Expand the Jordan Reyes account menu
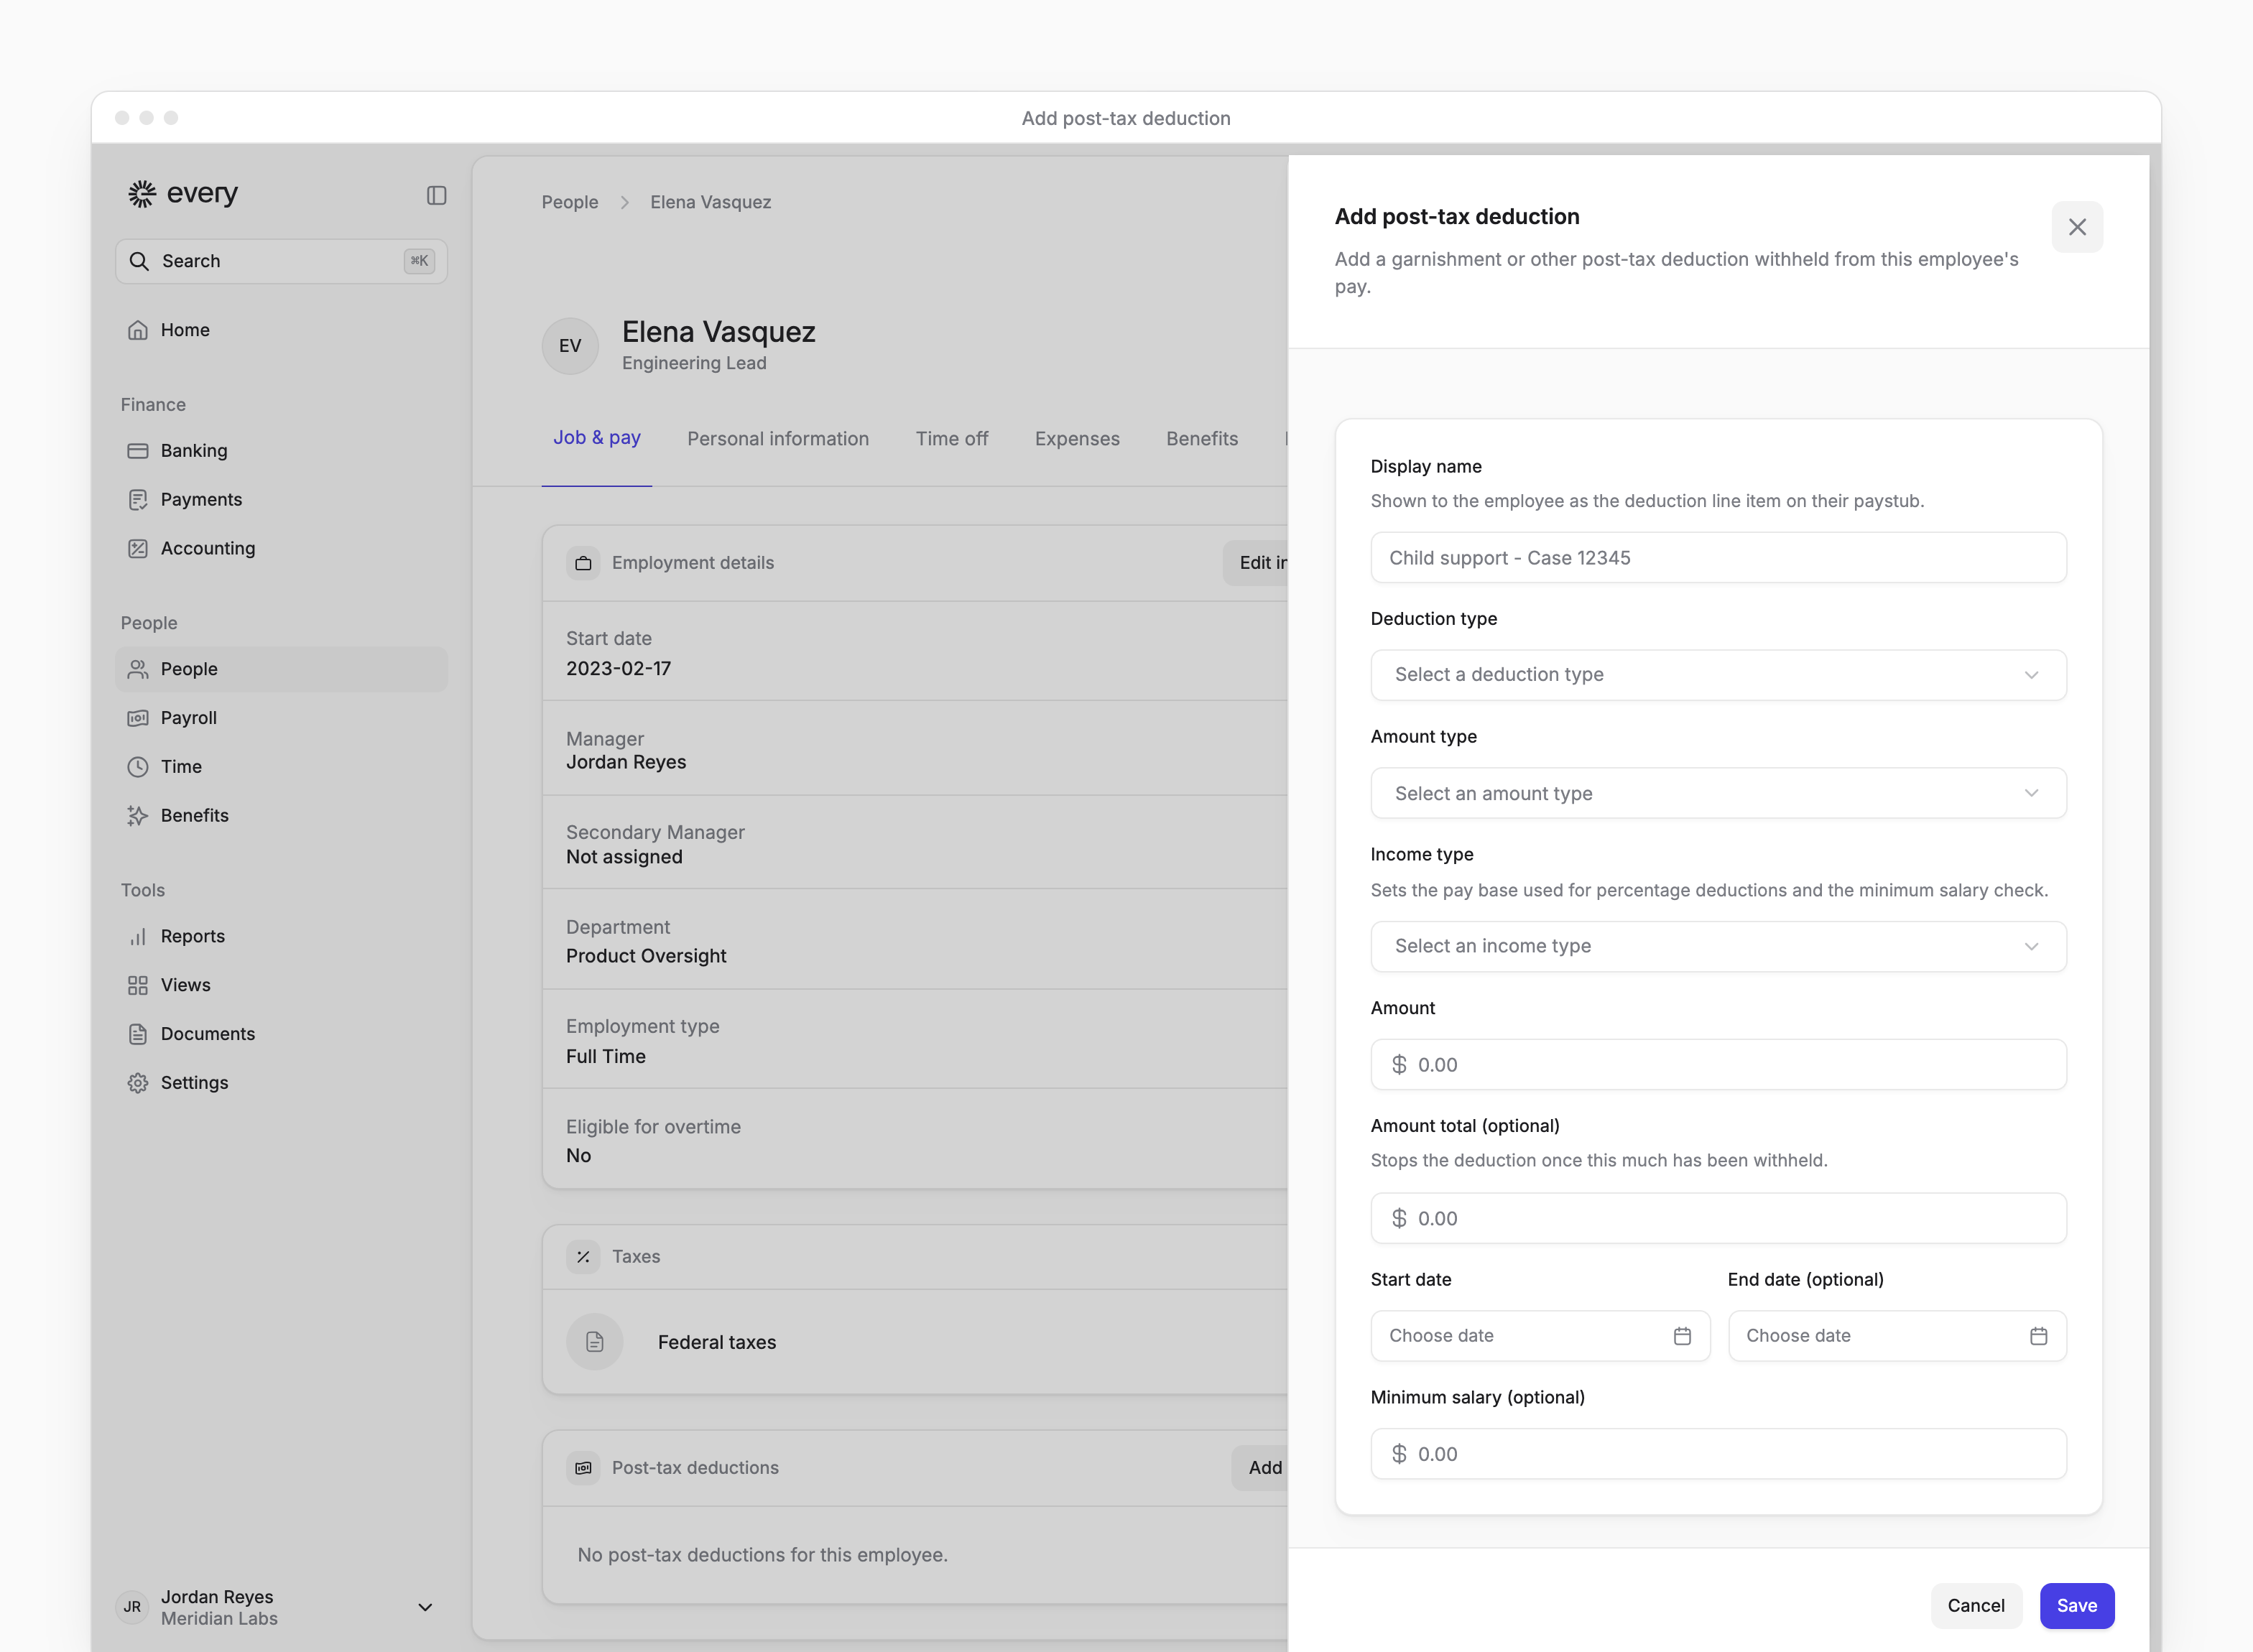The width and height of the screenshot is (2253, 1652). point(425,1607)
